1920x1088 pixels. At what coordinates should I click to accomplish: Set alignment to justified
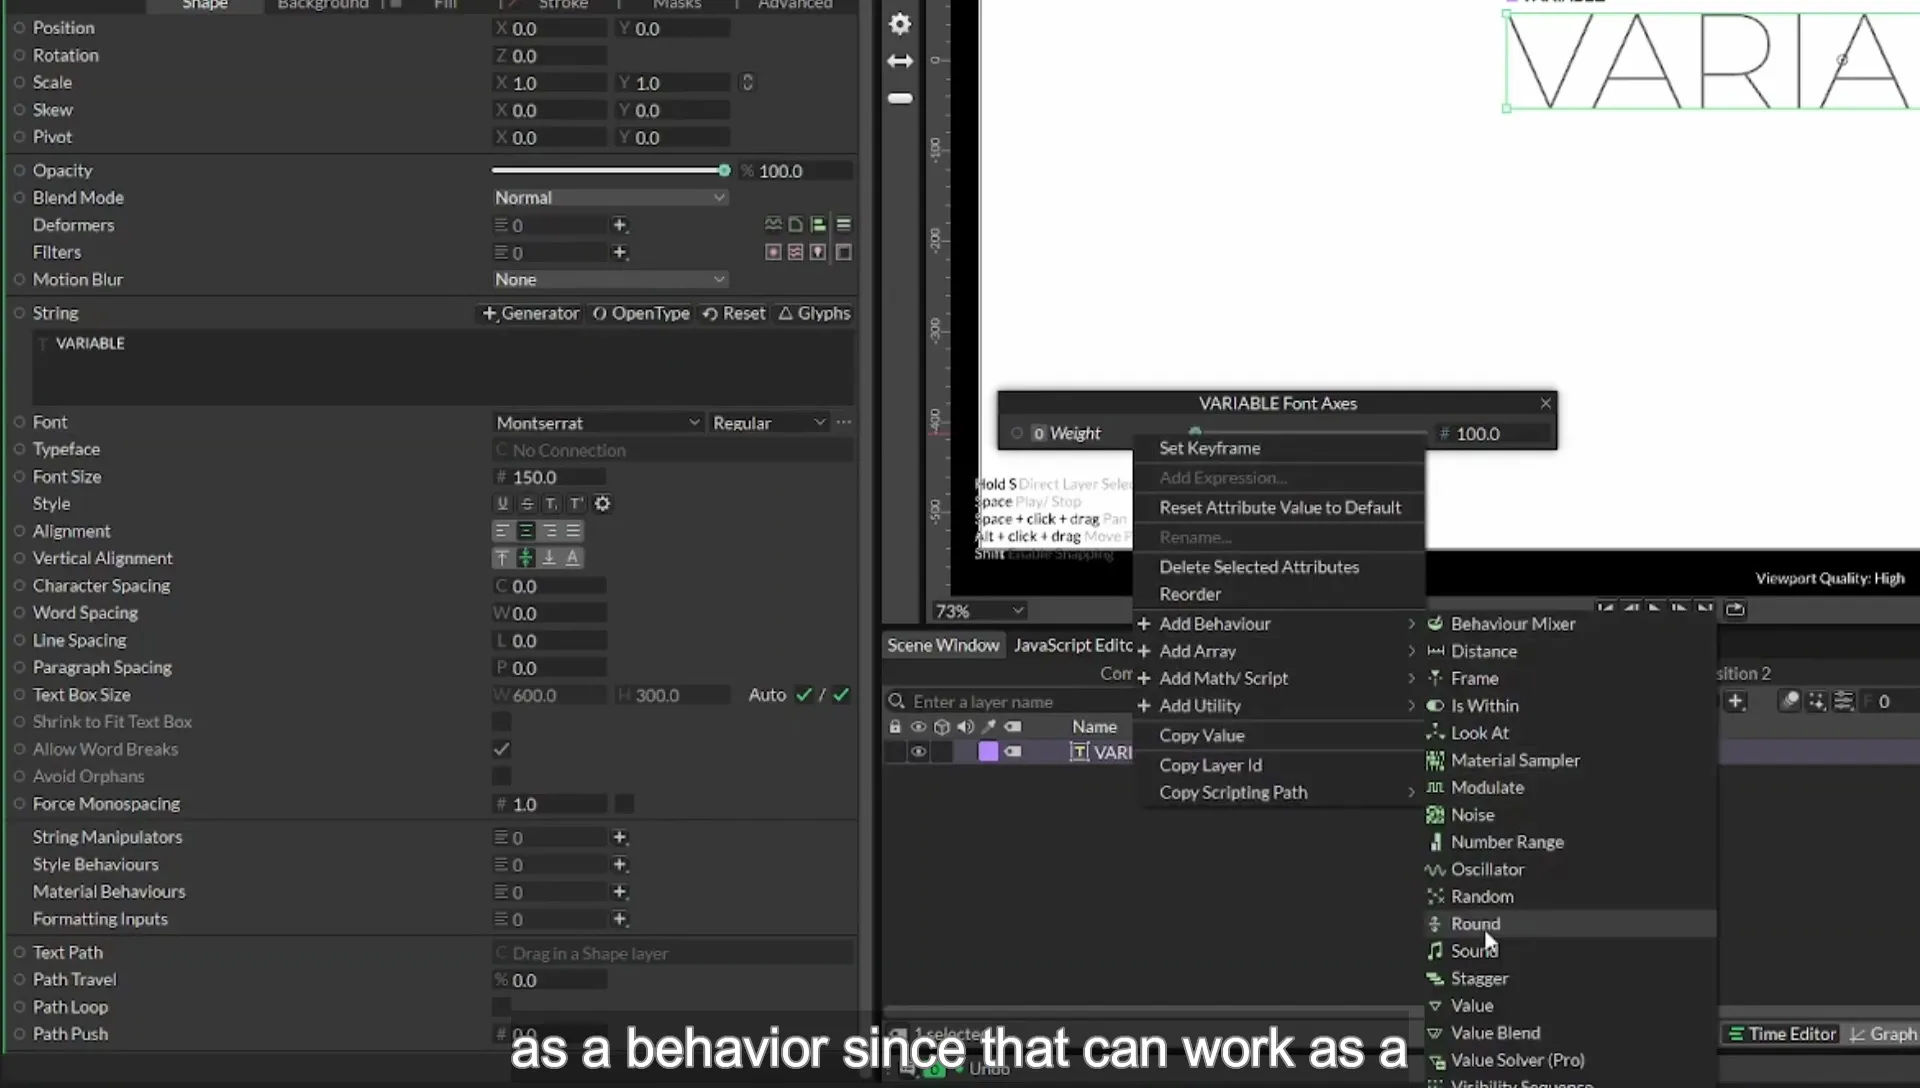pos(573,531)
